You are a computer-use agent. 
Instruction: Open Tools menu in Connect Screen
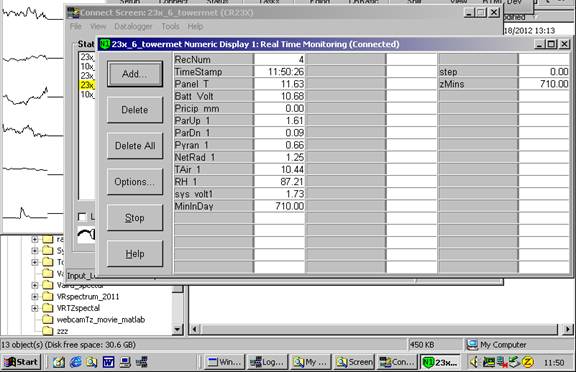coord(170,26)
